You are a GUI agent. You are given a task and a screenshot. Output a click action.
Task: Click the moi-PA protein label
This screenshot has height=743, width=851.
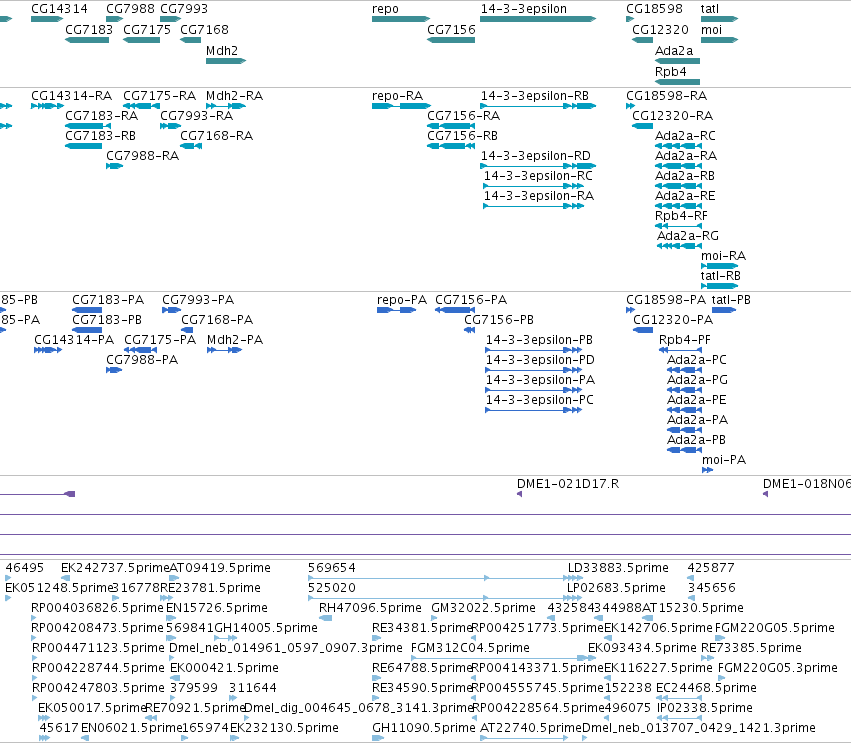(x=724, y=460)
